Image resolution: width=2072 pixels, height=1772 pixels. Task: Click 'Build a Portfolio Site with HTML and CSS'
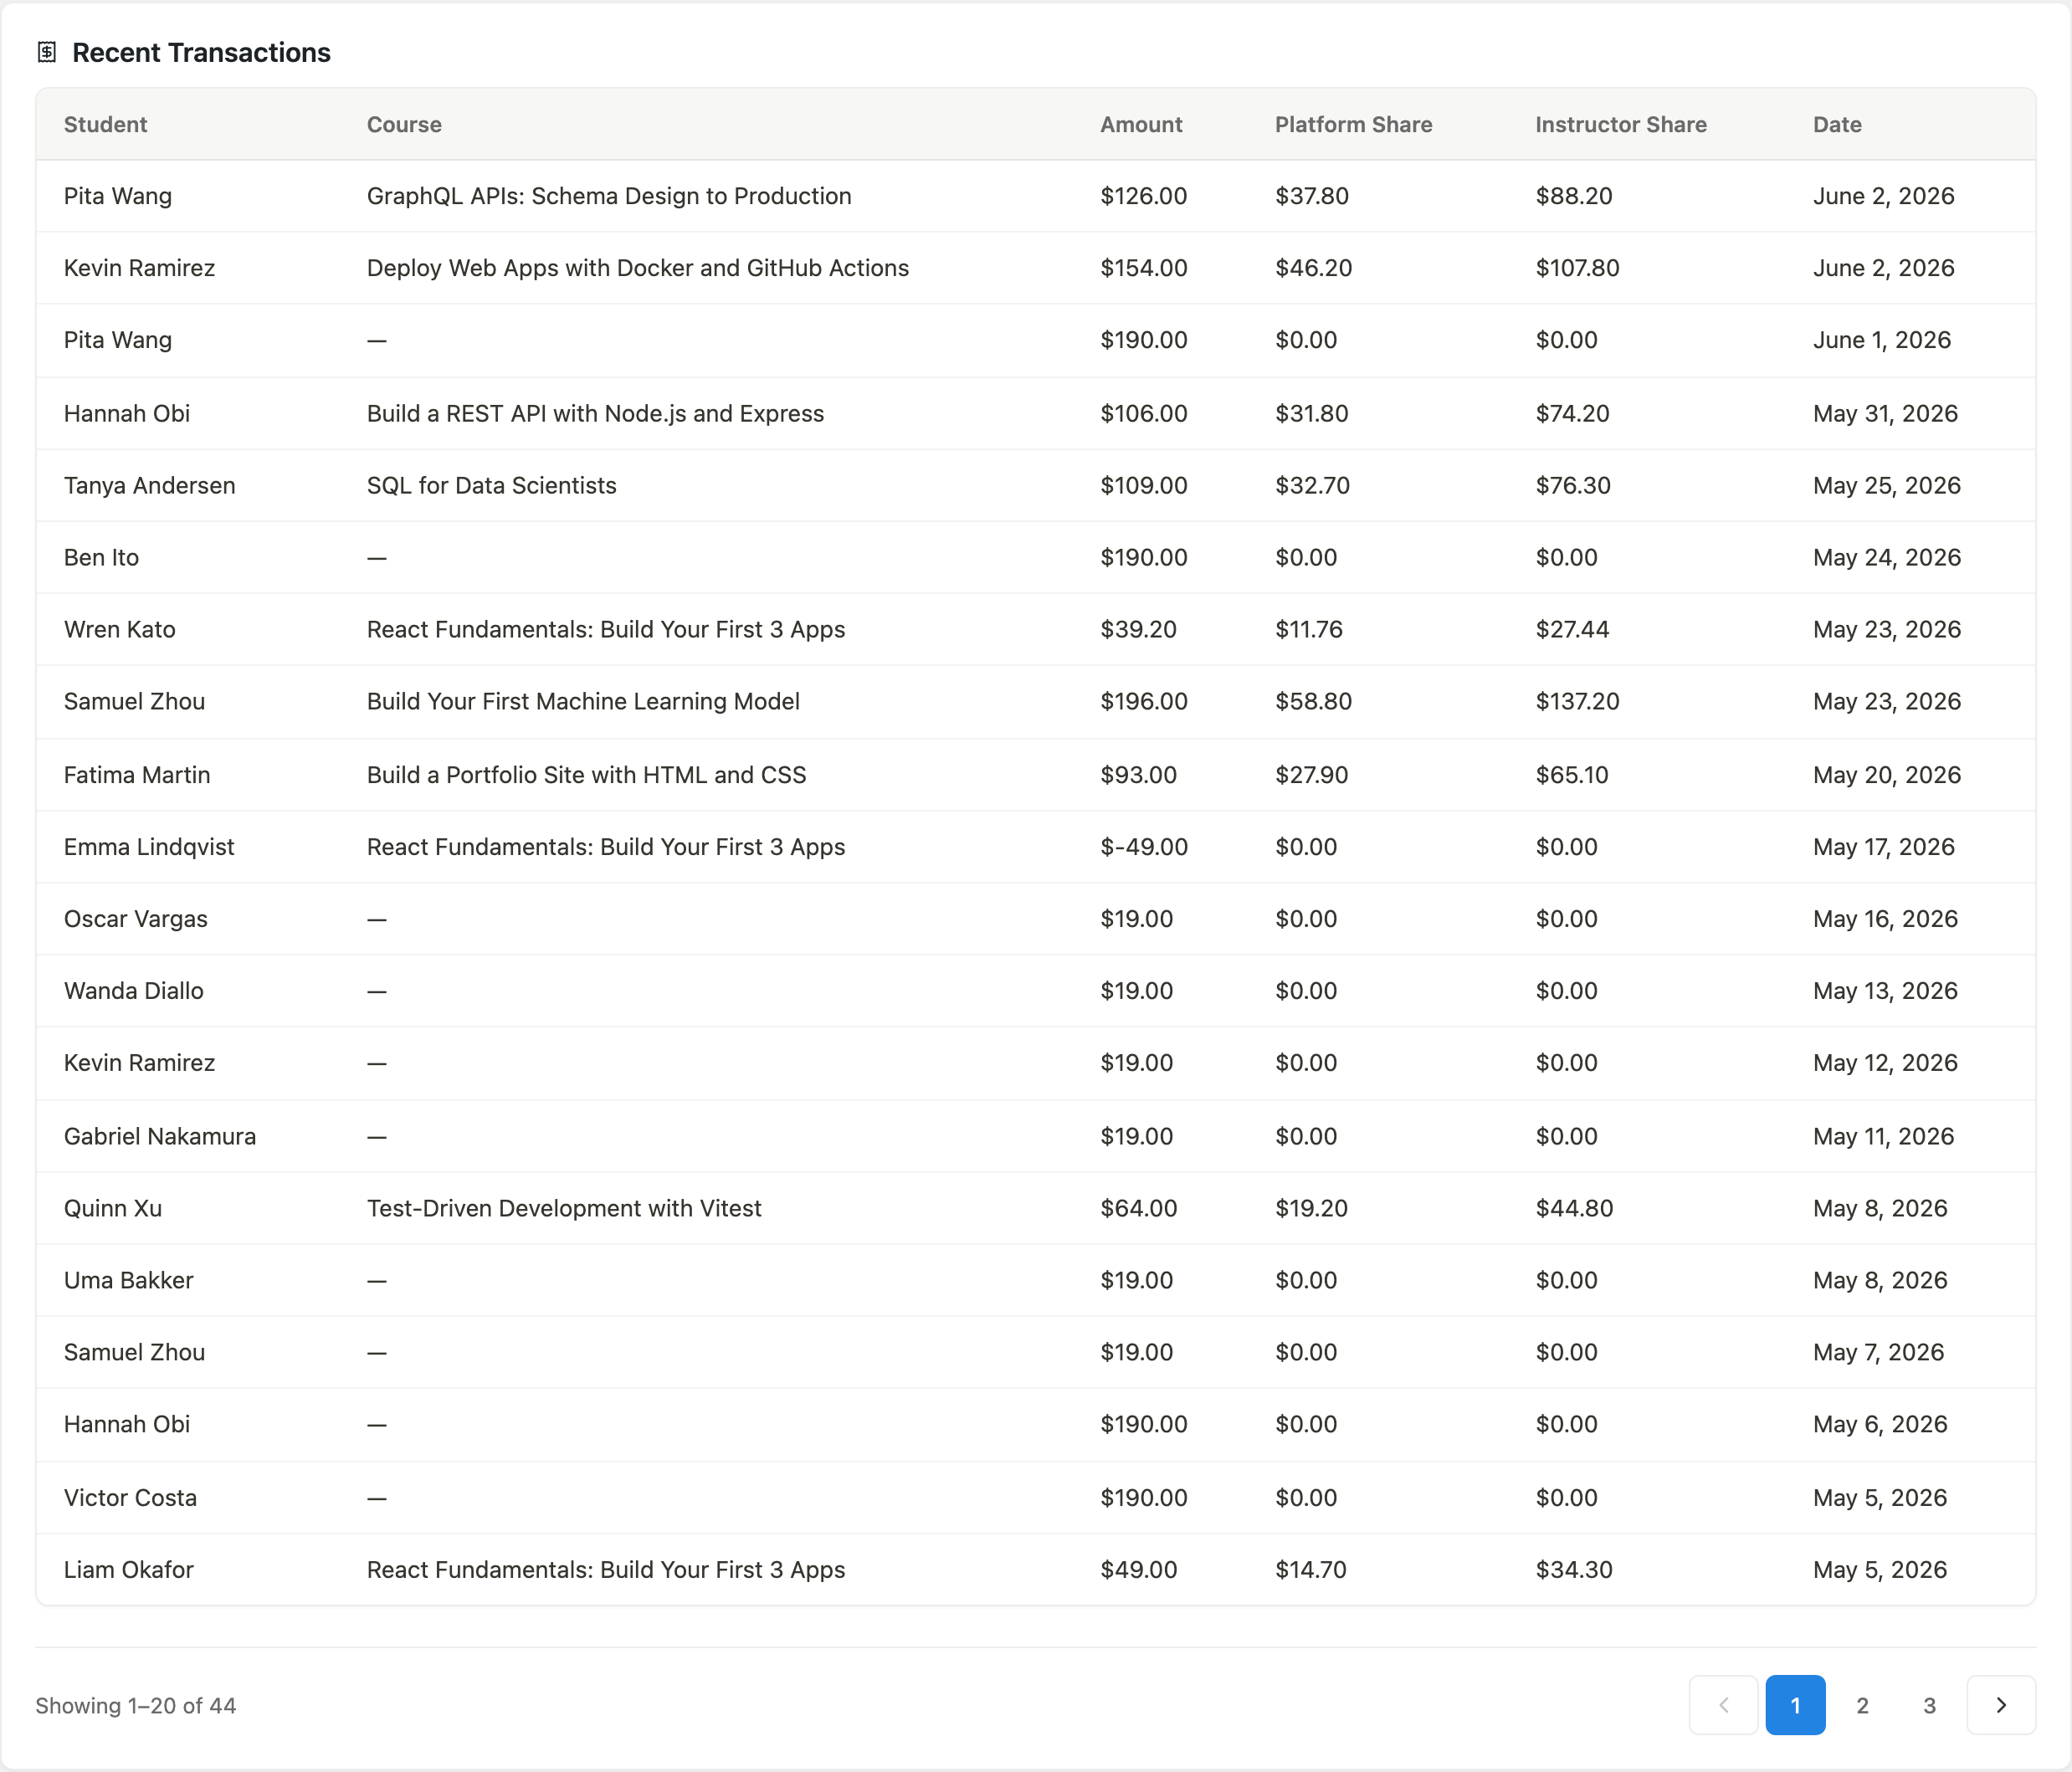click(586, 775)
